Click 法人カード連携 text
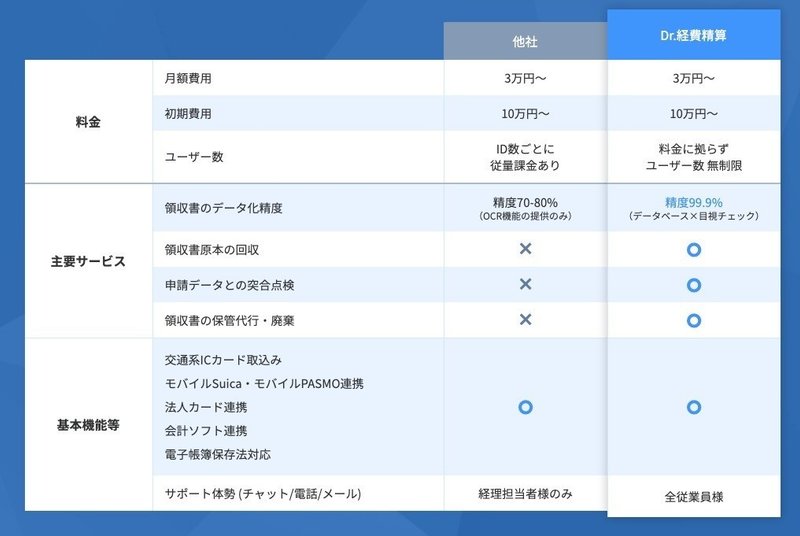This screenshot has height=536, width=800. click(x=206, y=407)
